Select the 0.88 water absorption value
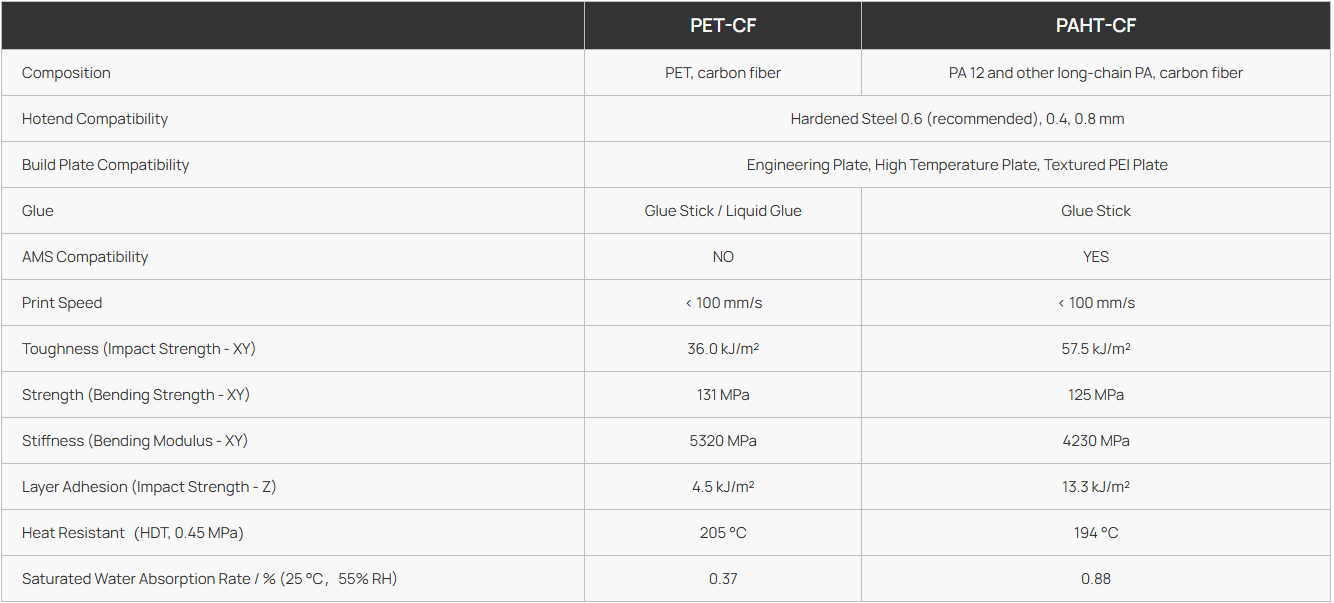The height and width of the screenshot is (603, 1334). 1096,579
